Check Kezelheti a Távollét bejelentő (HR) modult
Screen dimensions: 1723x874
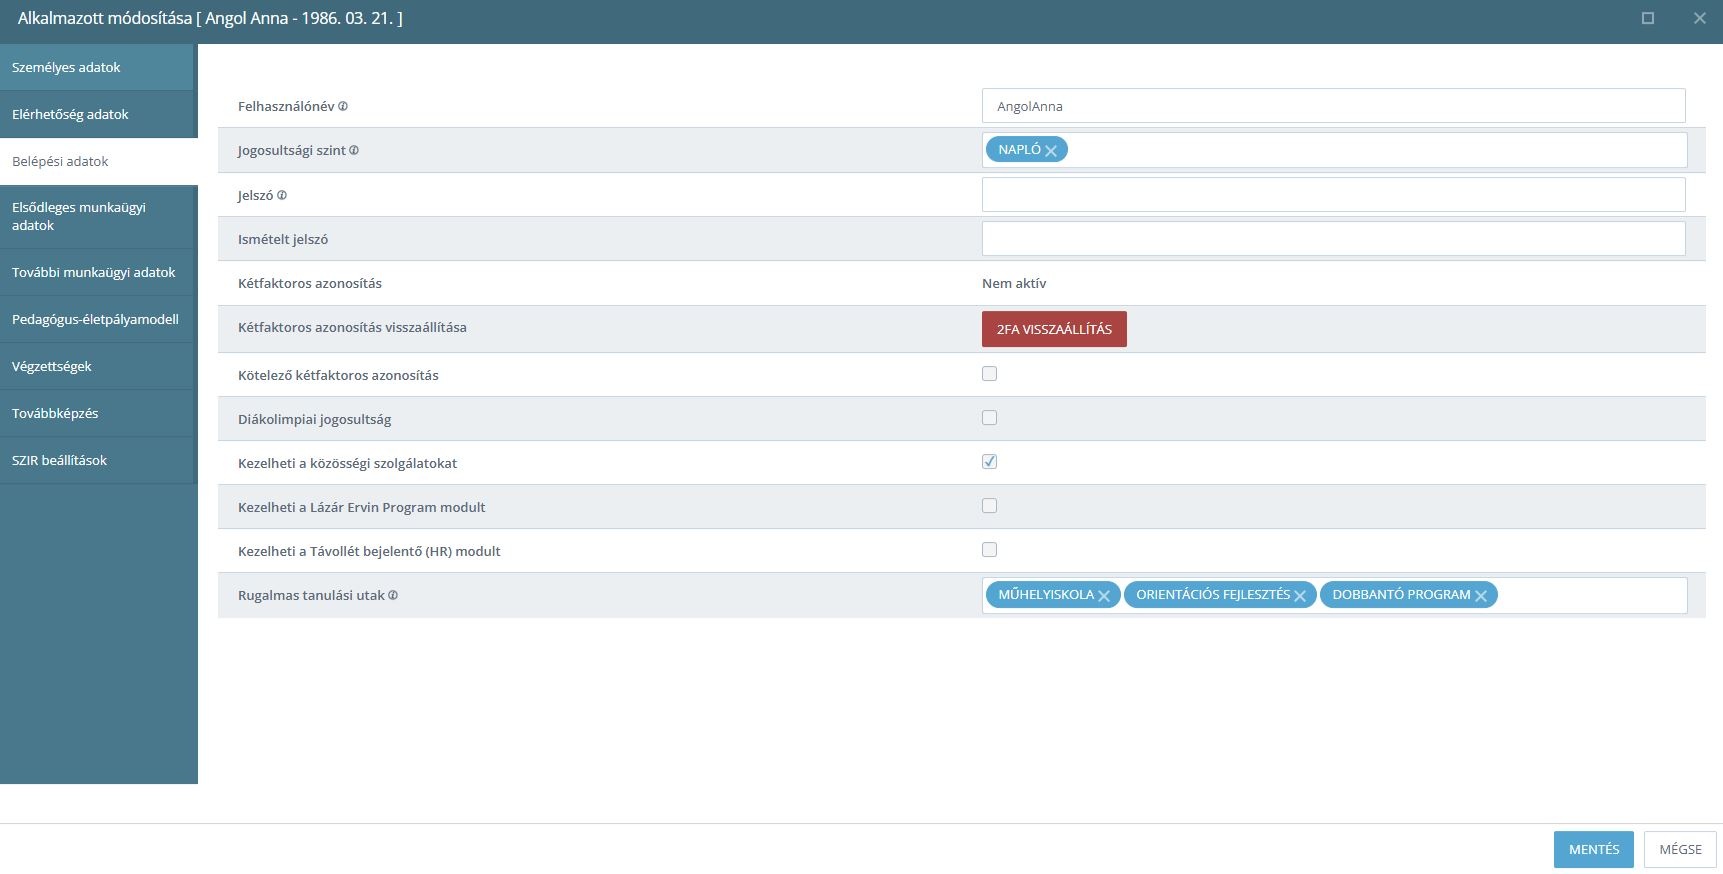(989, 550)
